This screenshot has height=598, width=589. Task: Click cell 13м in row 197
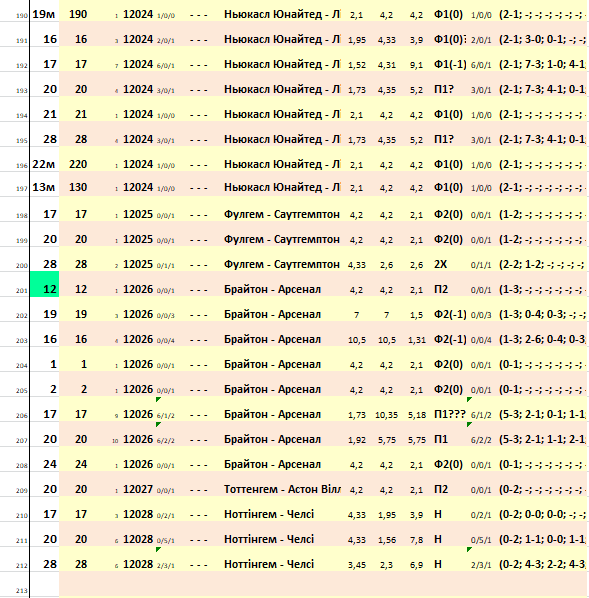click(44, 187)
